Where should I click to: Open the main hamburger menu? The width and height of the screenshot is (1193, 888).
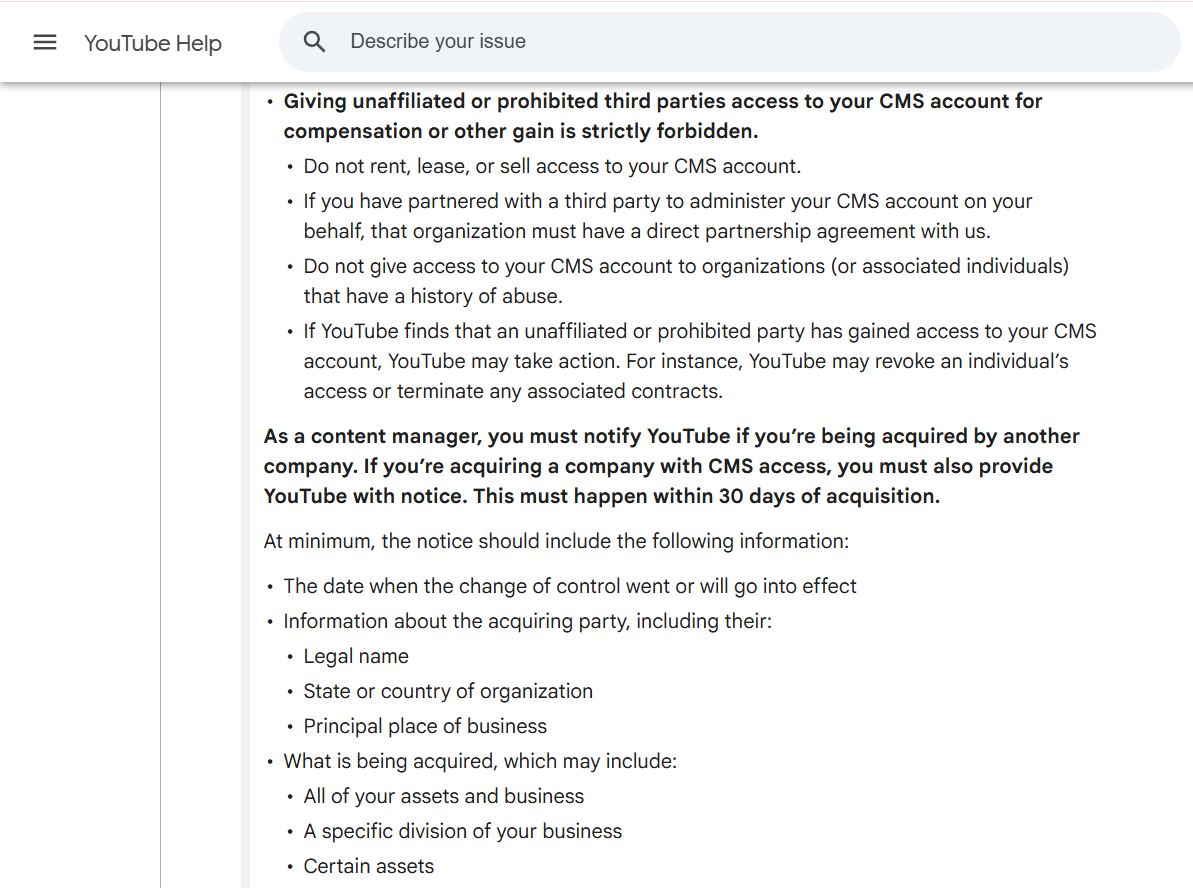click(x=45, y=42)
